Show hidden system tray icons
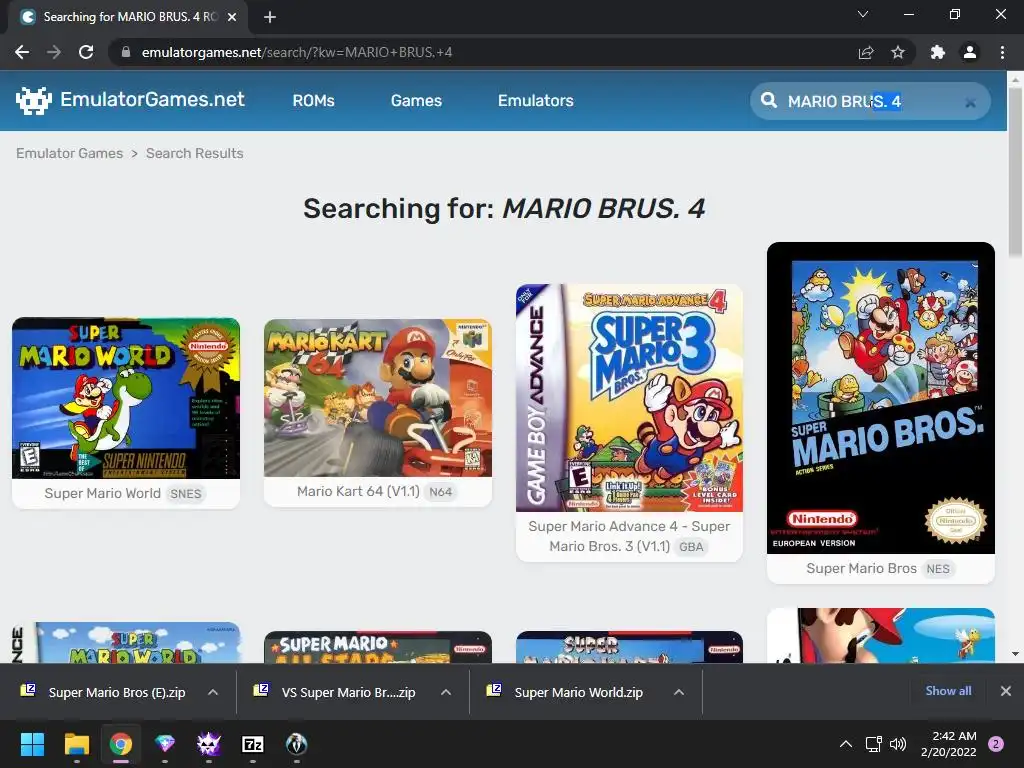This screenshot has width=1024, height=768. 846,744
